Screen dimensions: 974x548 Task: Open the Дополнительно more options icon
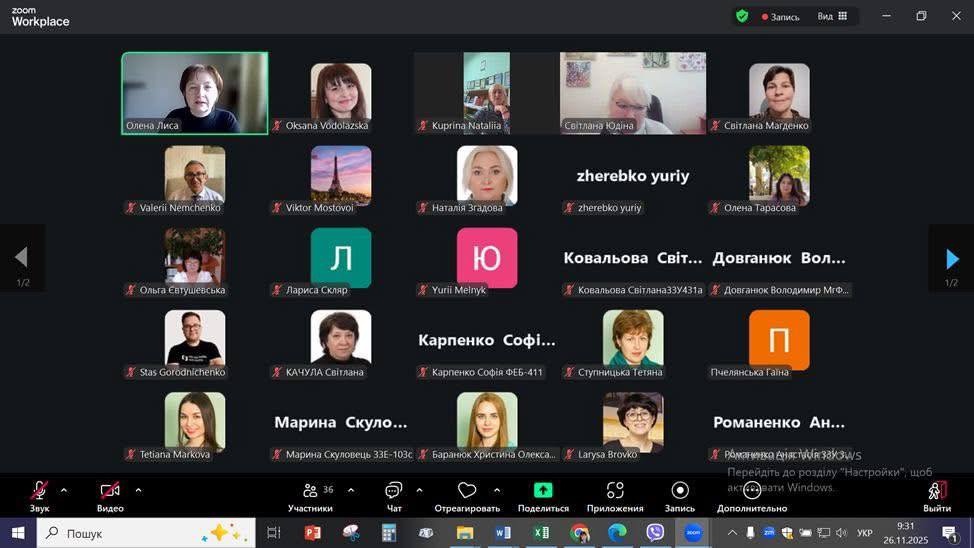752,491
